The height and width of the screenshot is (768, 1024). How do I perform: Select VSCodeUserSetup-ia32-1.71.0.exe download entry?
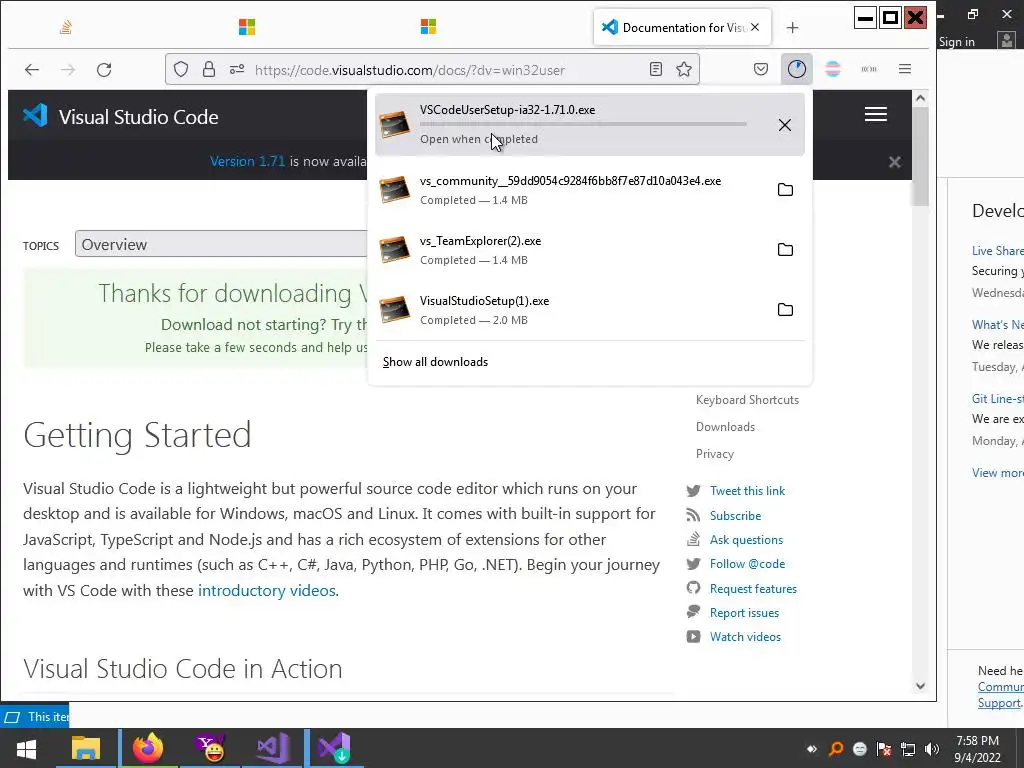coord(590,124)
